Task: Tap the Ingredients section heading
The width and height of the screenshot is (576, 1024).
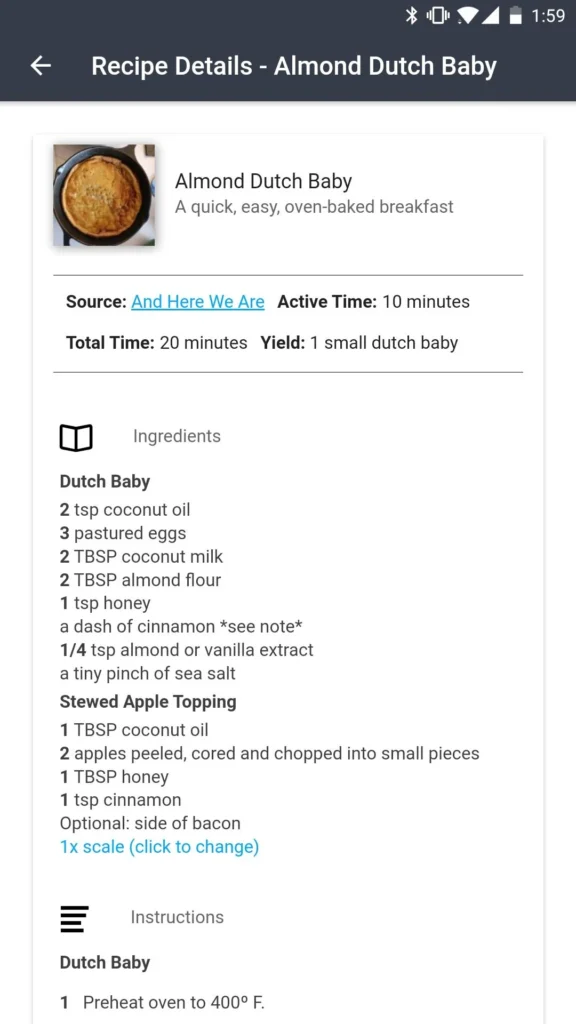Action: click(x=177, y=436)
